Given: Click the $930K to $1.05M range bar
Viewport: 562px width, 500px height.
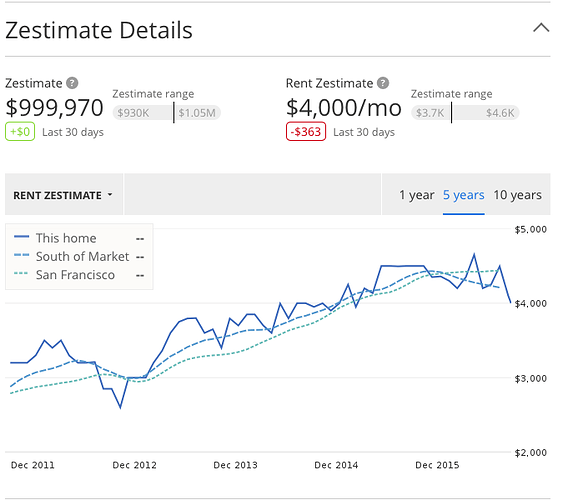Looking at the screenshot, I should click(x=167, y=113).
